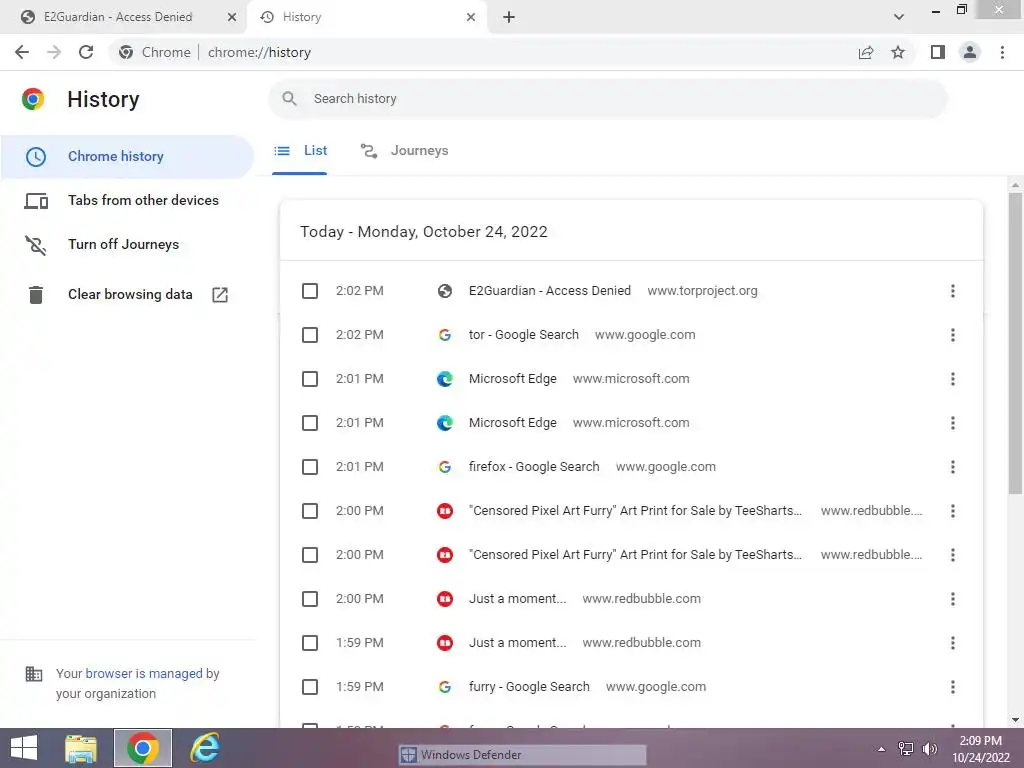Screen dimensions: 1024x768
Task: Open Chrome's three-dot main menu
Action: (1002, 52)
